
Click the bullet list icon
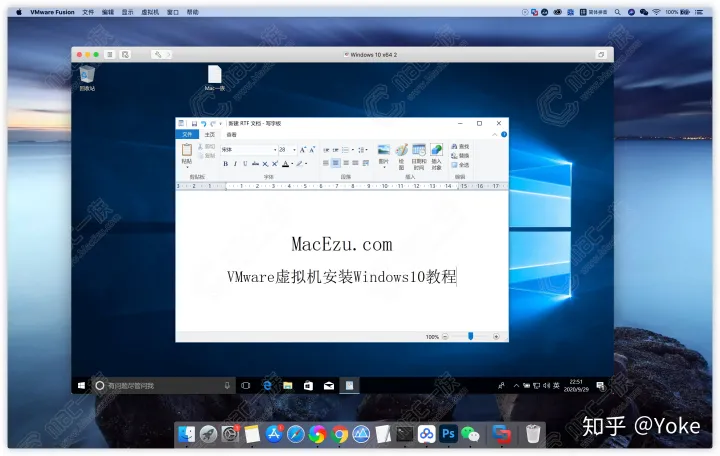[345, 150]
